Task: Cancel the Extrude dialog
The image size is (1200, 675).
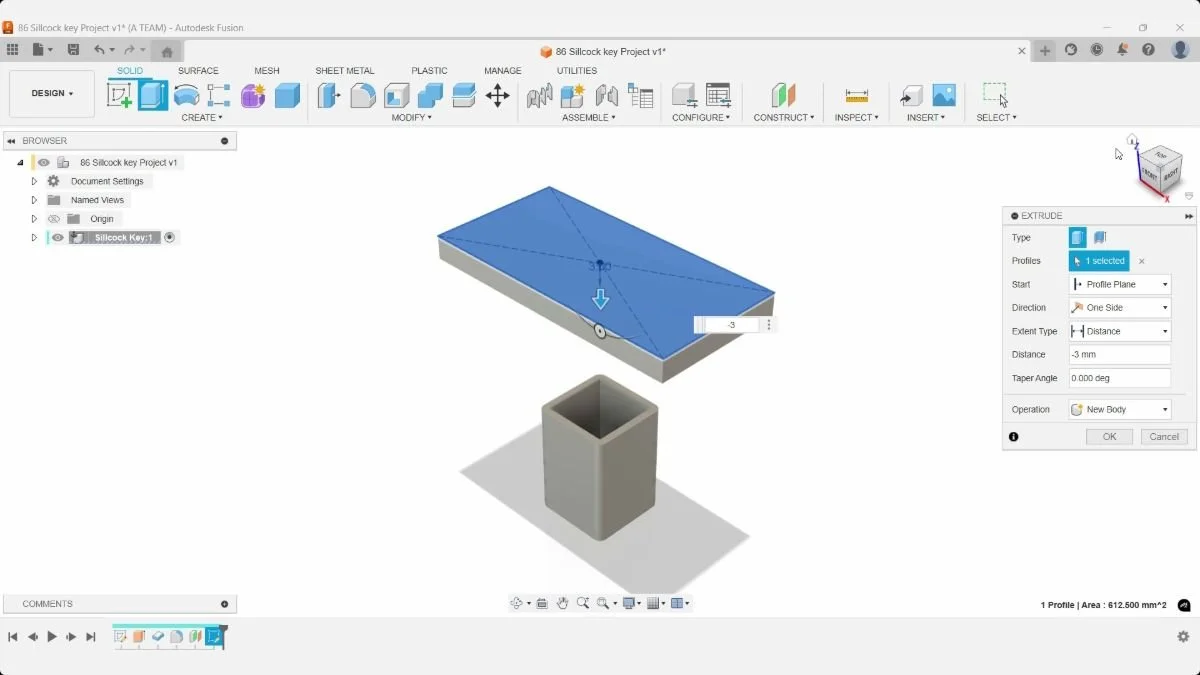Action: pos(1164,437)
